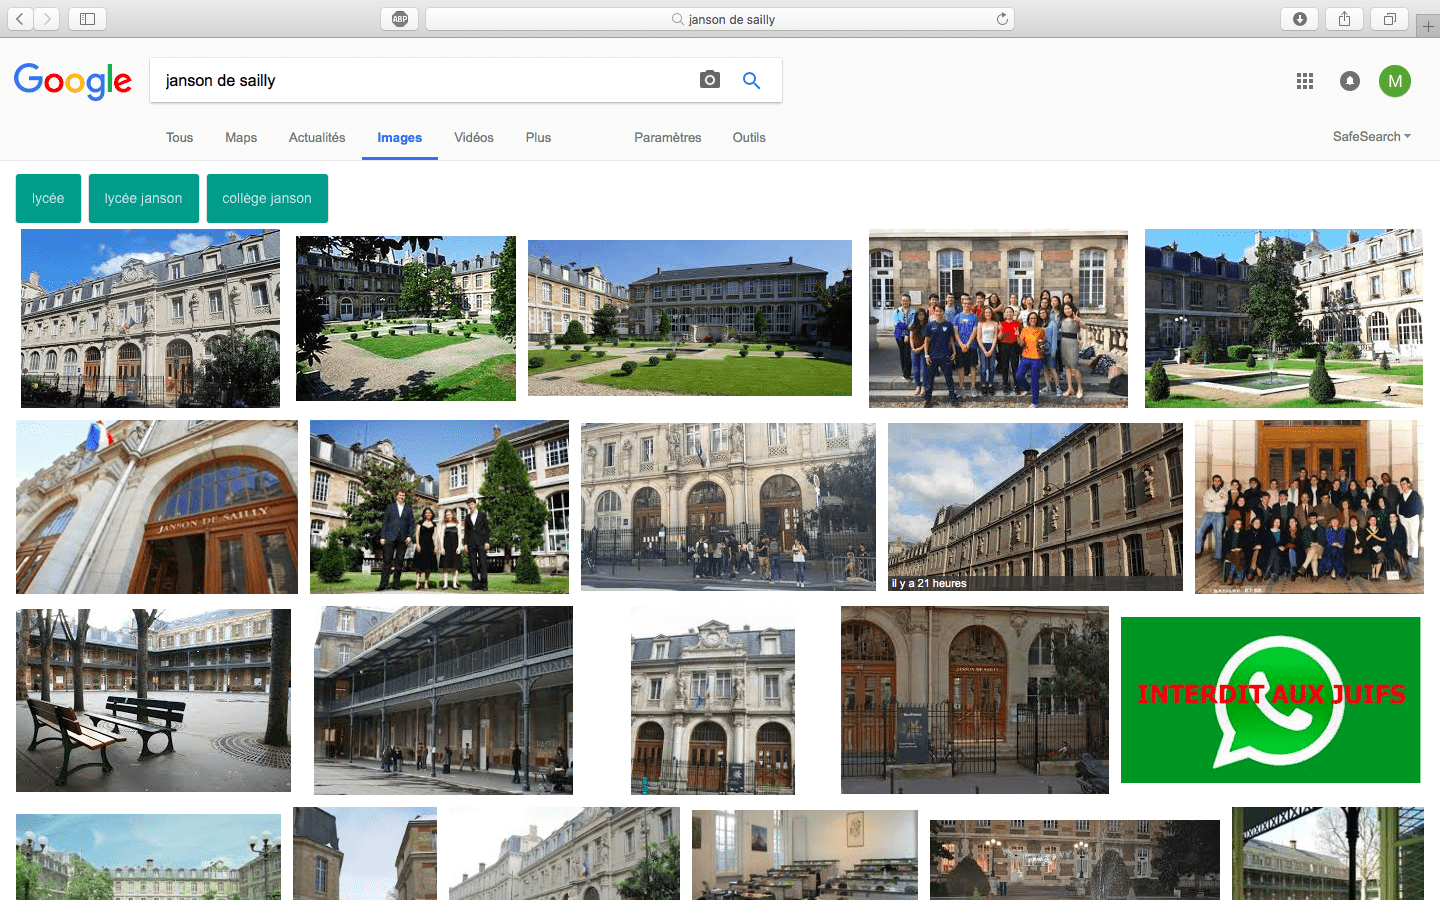The image size is (1440, 900).
Task: Click the camera search-by-image icon
Action: pos(710,80)
